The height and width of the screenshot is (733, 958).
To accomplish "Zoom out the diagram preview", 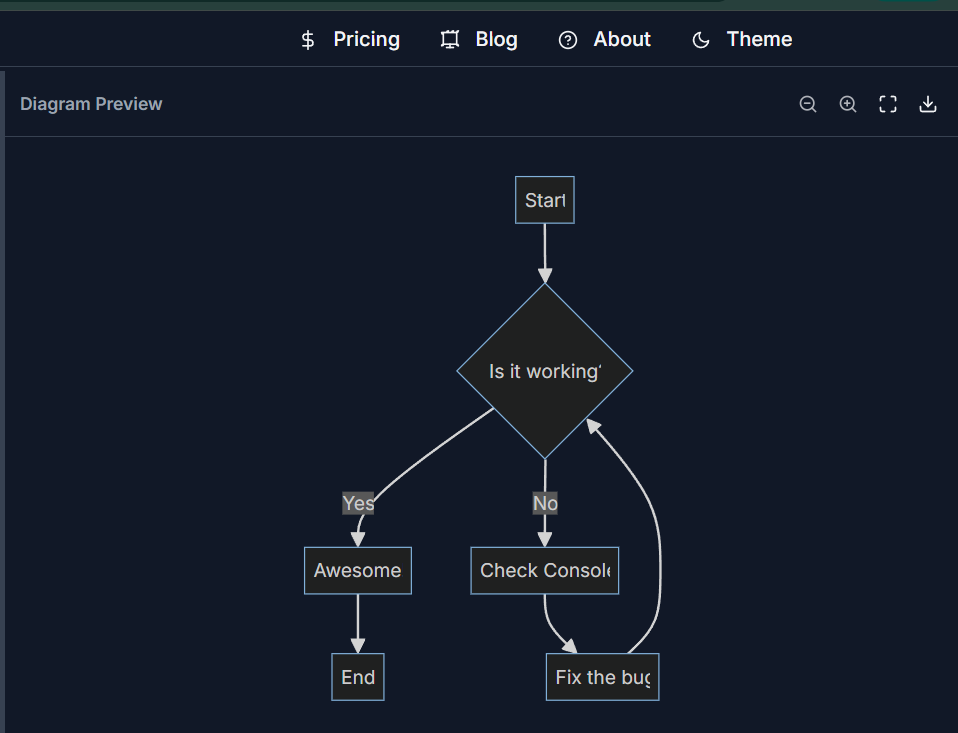I will point(808,104).
